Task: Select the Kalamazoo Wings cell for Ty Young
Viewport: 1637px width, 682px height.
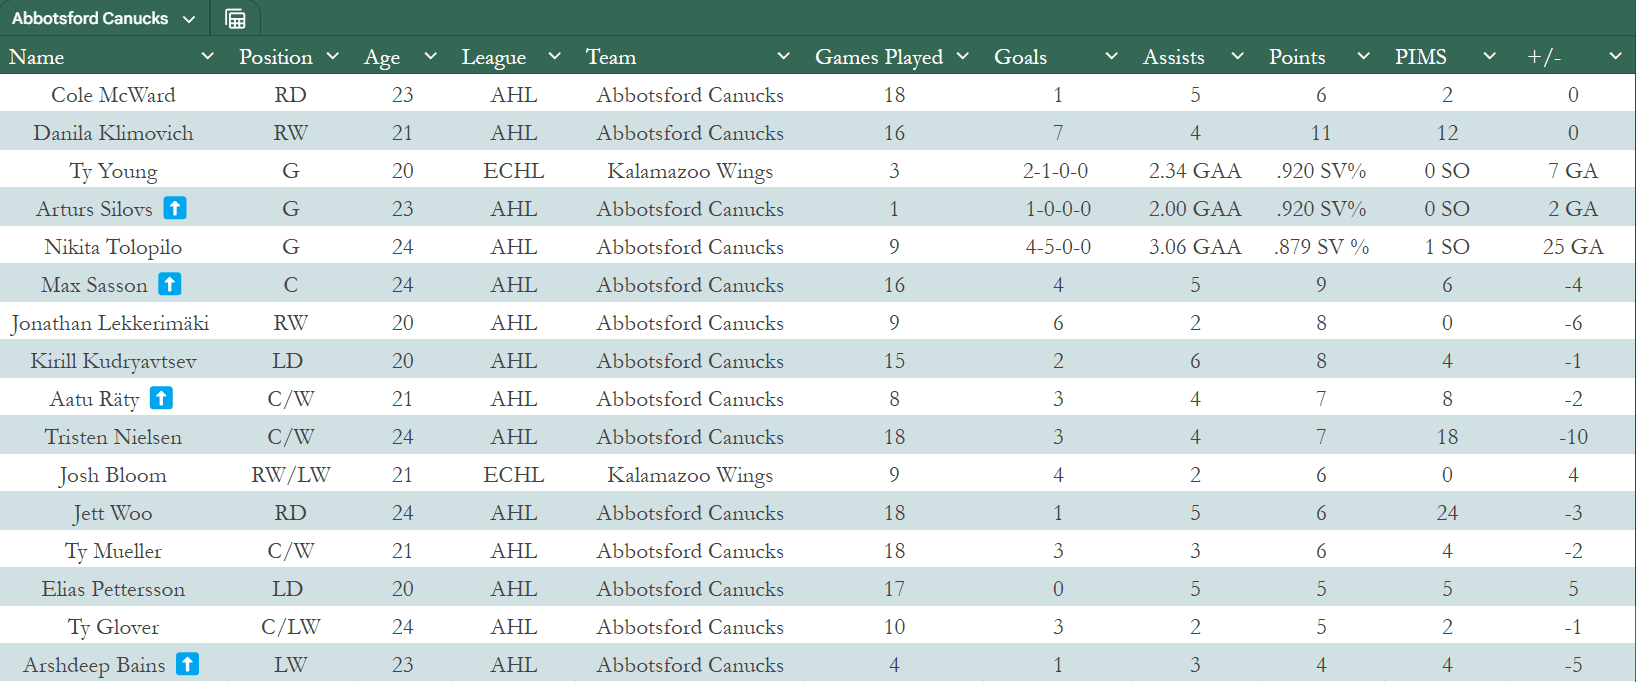Action: [690, 171]
